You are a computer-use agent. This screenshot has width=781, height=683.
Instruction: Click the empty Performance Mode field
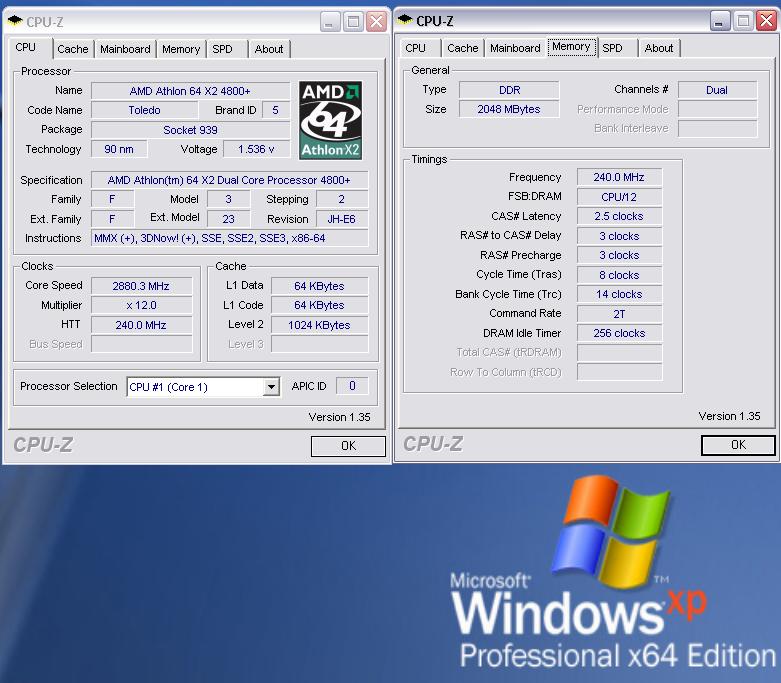point(717,109)
